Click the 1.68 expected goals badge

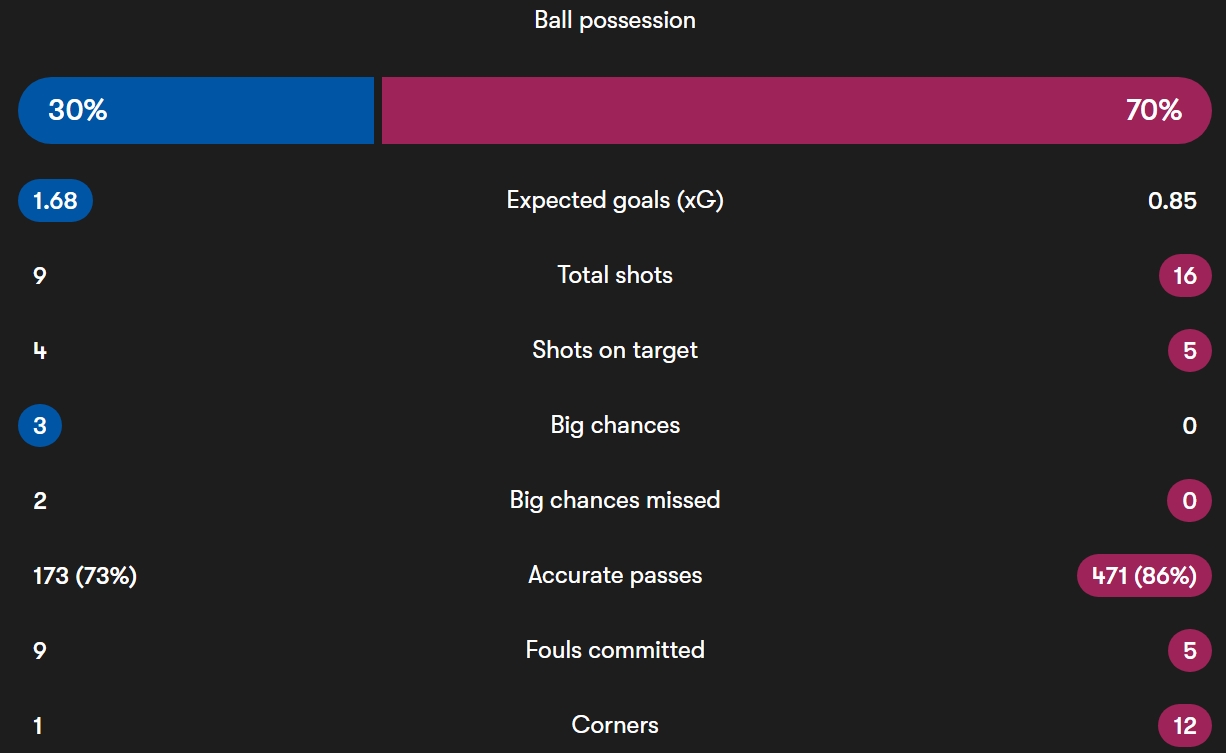tap(55, 201)
